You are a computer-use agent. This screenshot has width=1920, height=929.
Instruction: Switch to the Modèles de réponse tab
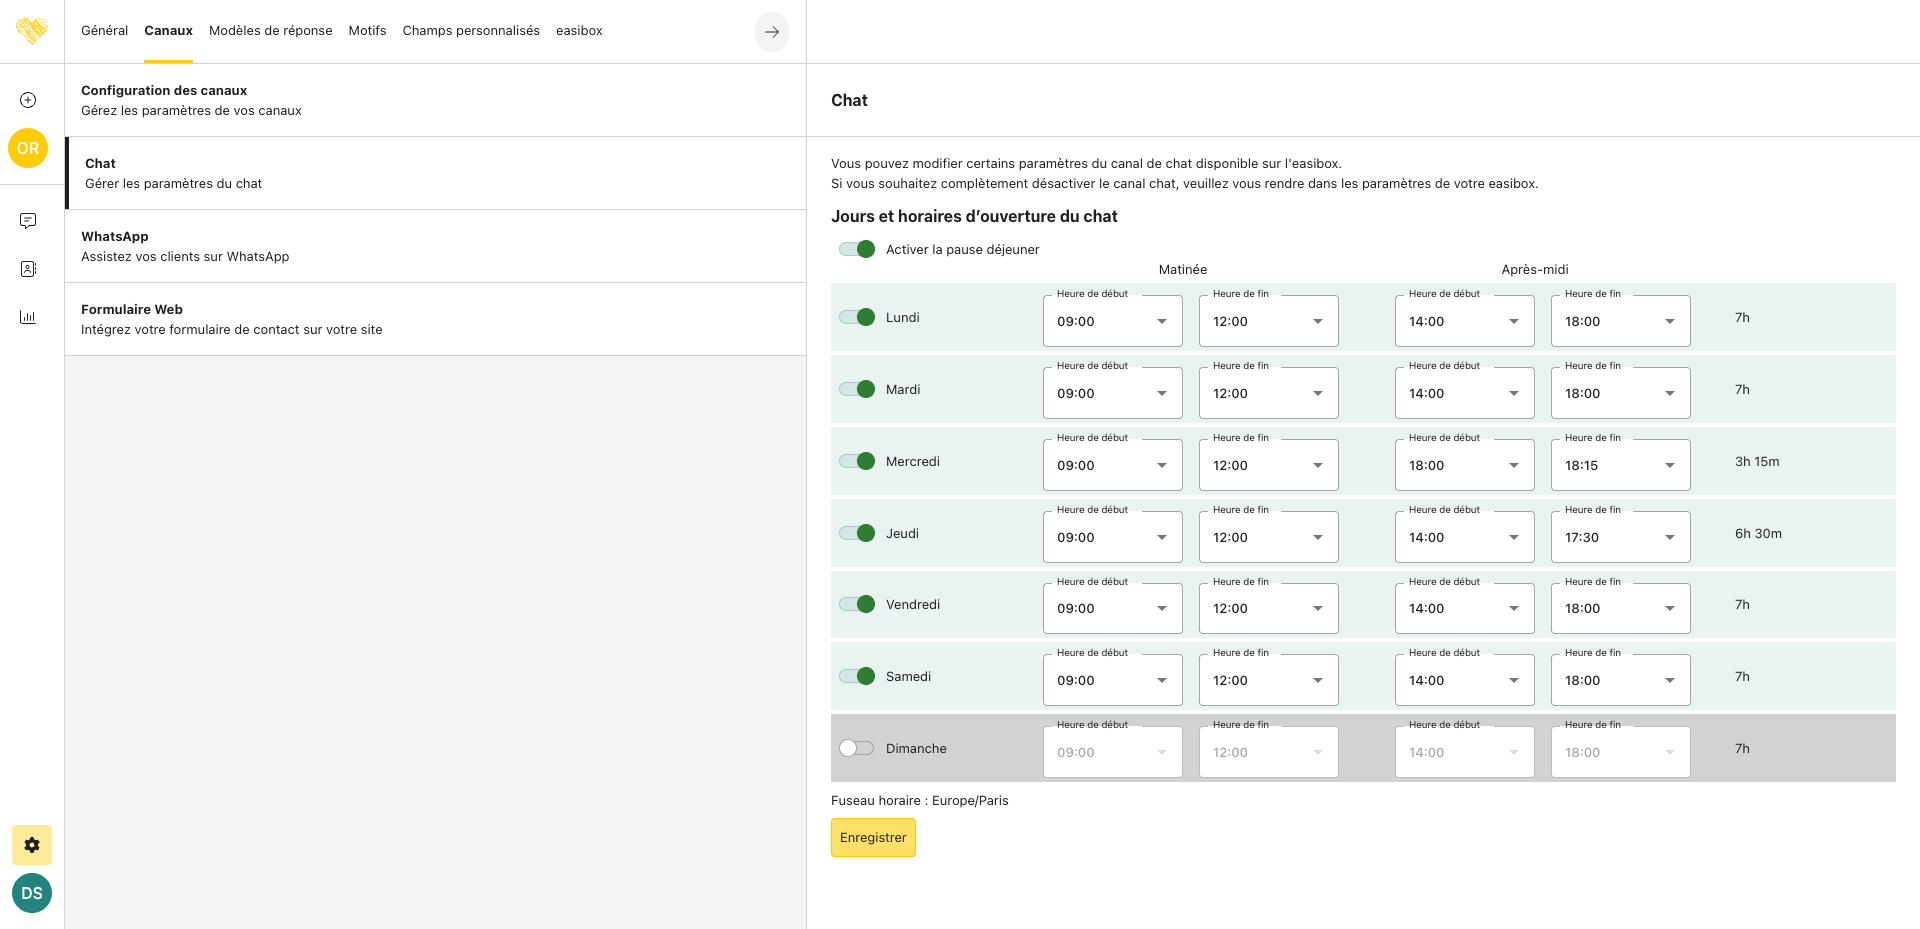pos(270,31)
